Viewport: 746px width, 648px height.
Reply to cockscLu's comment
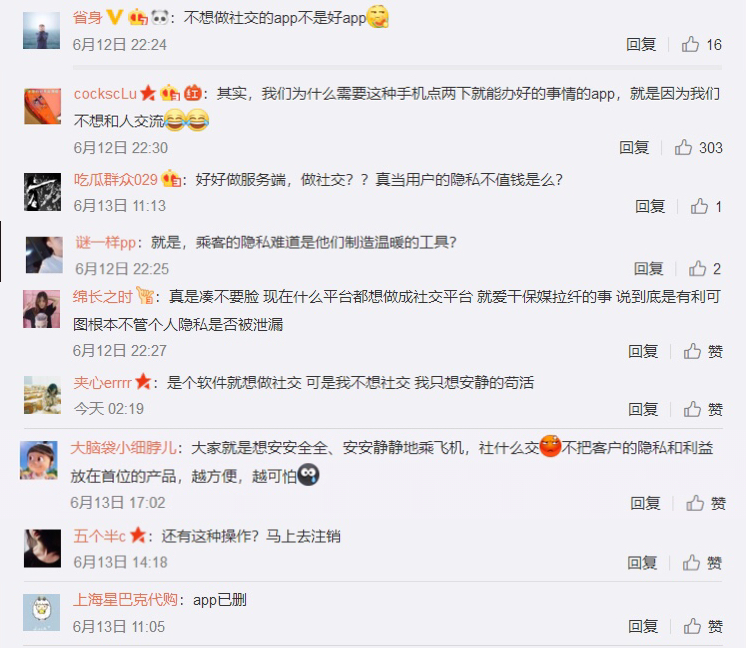634,148
